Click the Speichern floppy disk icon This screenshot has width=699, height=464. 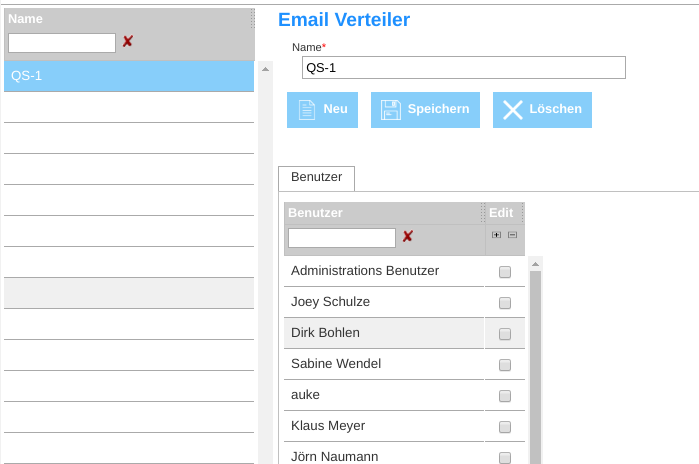pyautogui.click(x=391, y=110)
